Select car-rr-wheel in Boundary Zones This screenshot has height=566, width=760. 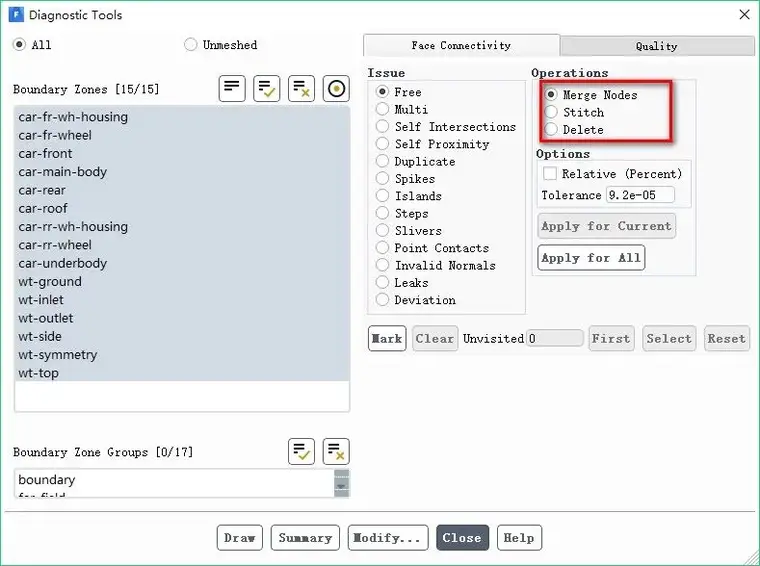pyautogui.click(x=182, y=245)
